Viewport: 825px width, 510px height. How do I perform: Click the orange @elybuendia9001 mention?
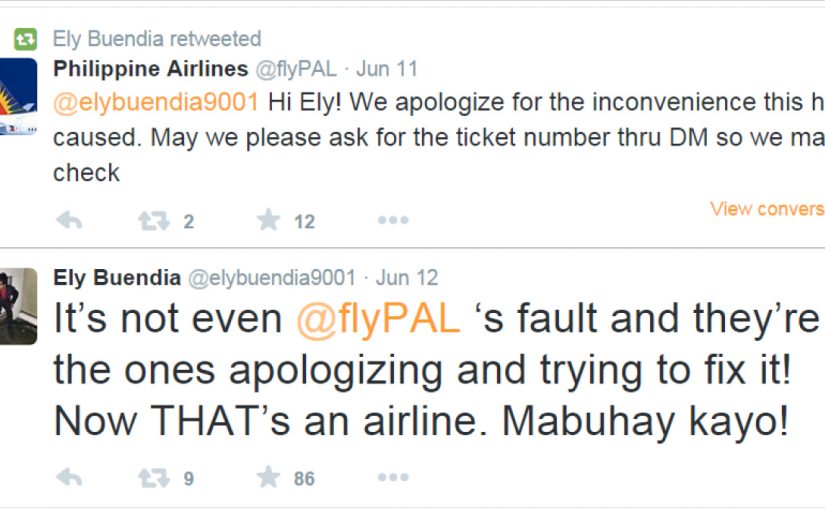(x=156, y=103)
